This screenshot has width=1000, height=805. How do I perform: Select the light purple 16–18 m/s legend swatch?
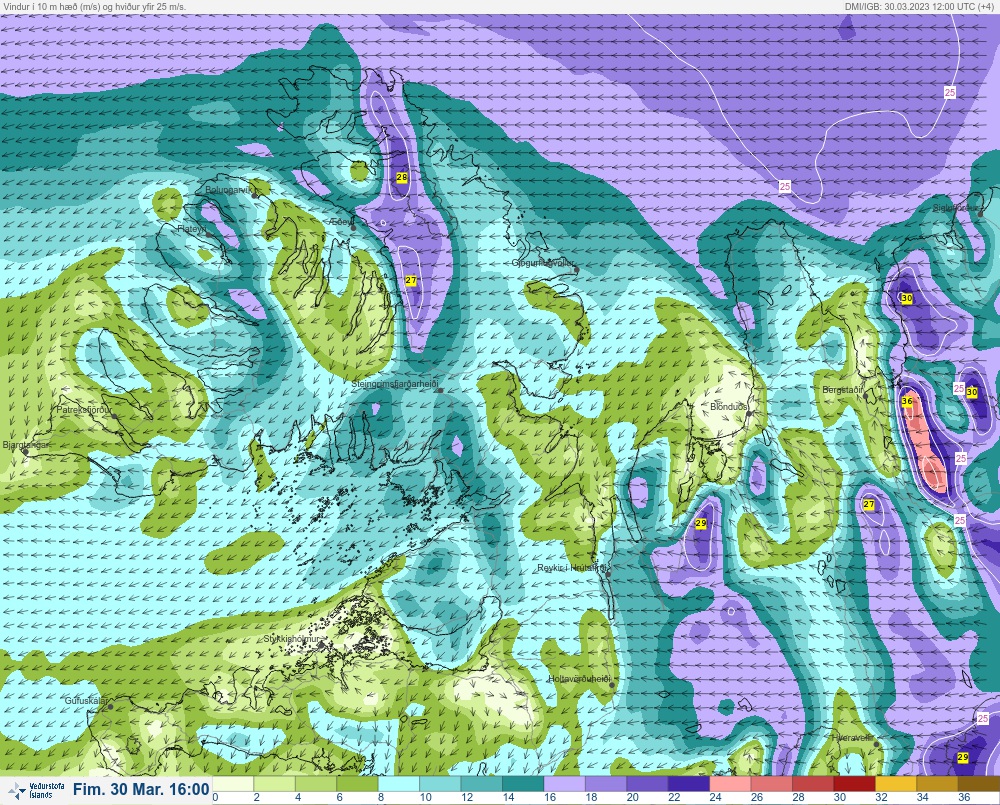[564, 783]
